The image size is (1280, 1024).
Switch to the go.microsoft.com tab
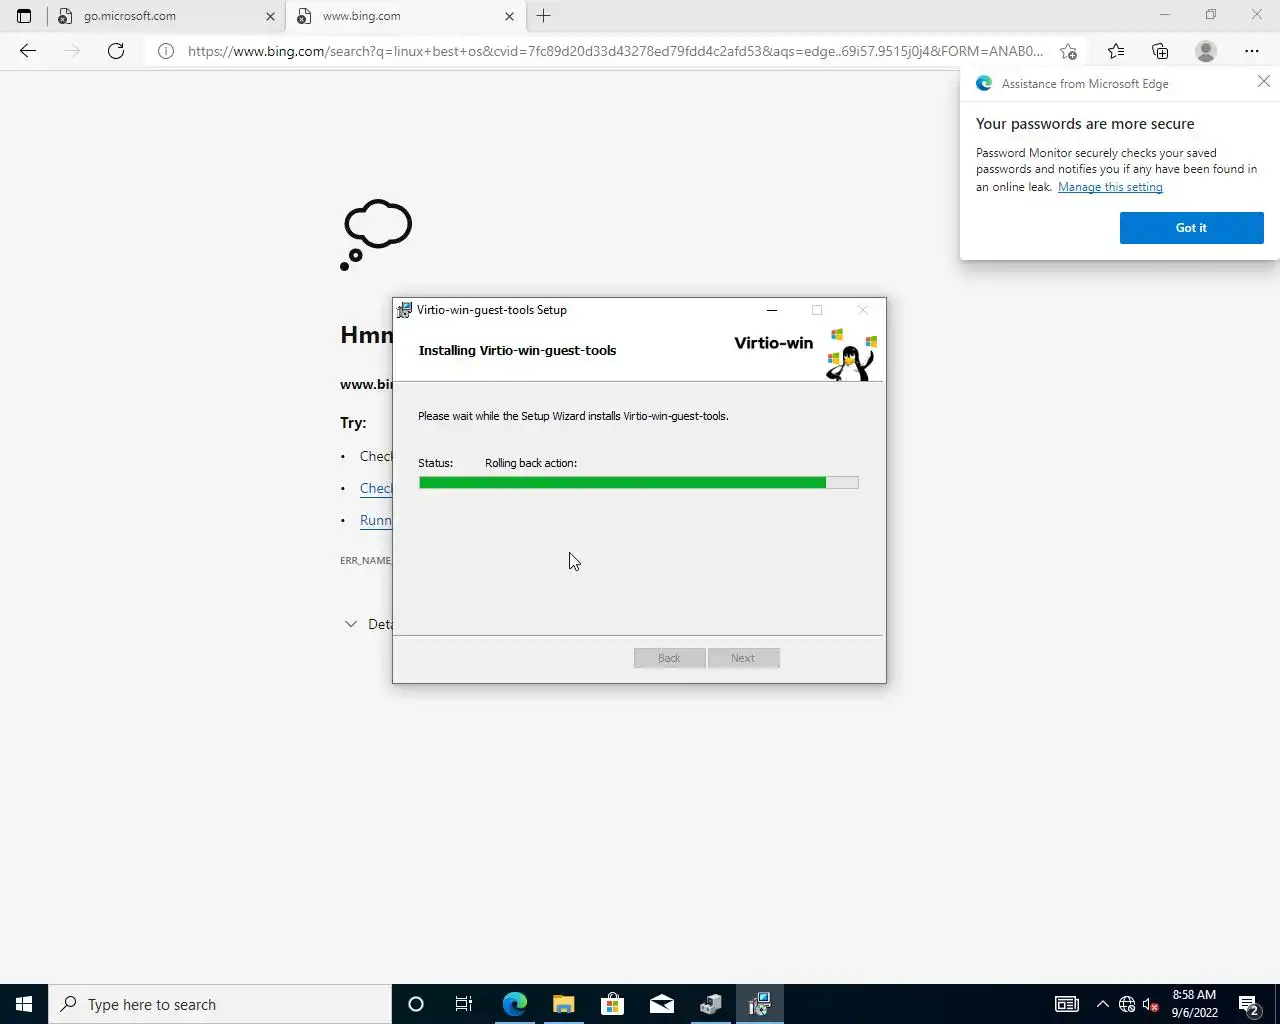[x=166, y=16]
